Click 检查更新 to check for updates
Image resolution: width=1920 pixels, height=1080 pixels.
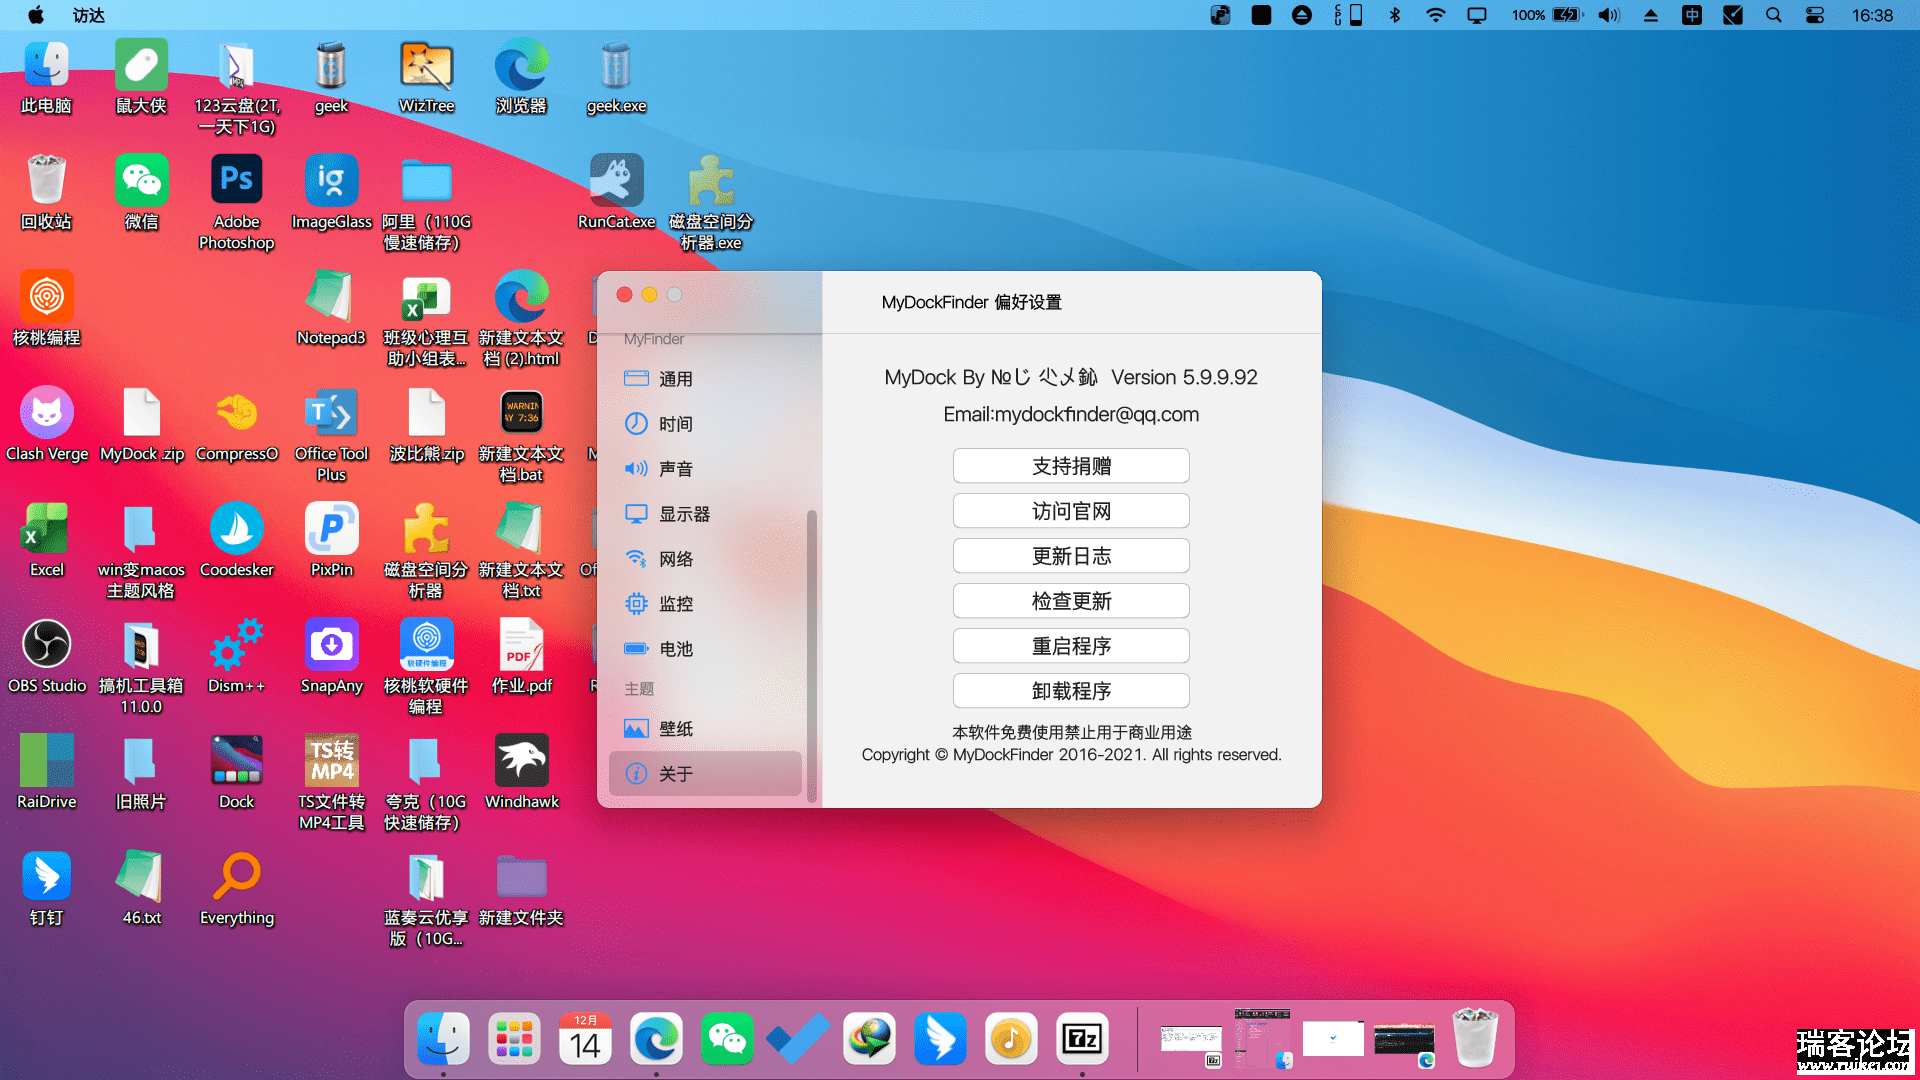(1071, 601)
